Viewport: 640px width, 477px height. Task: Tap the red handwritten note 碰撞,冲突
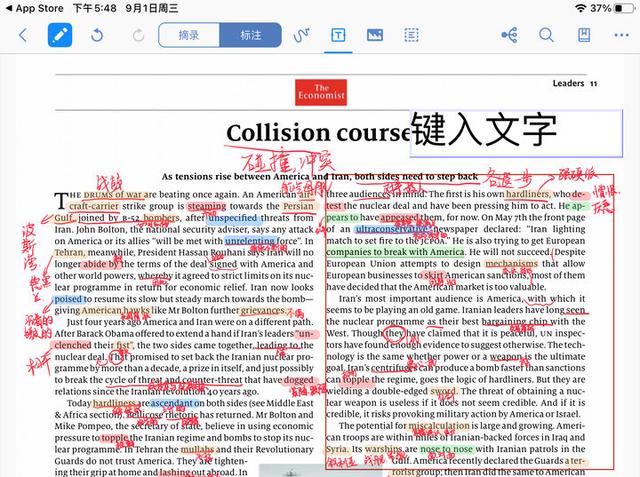click(x=287, y=162)
